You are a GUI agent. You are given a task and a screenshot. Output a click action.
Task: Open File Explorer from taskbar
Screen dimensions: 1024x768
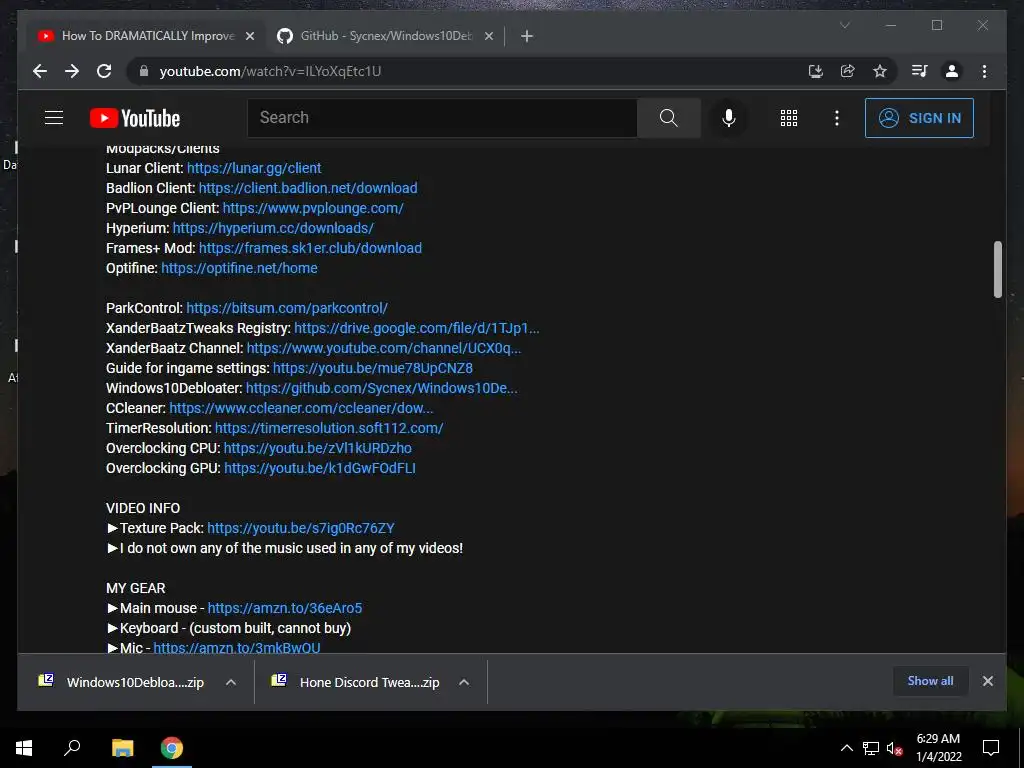[x=122, y=748]
